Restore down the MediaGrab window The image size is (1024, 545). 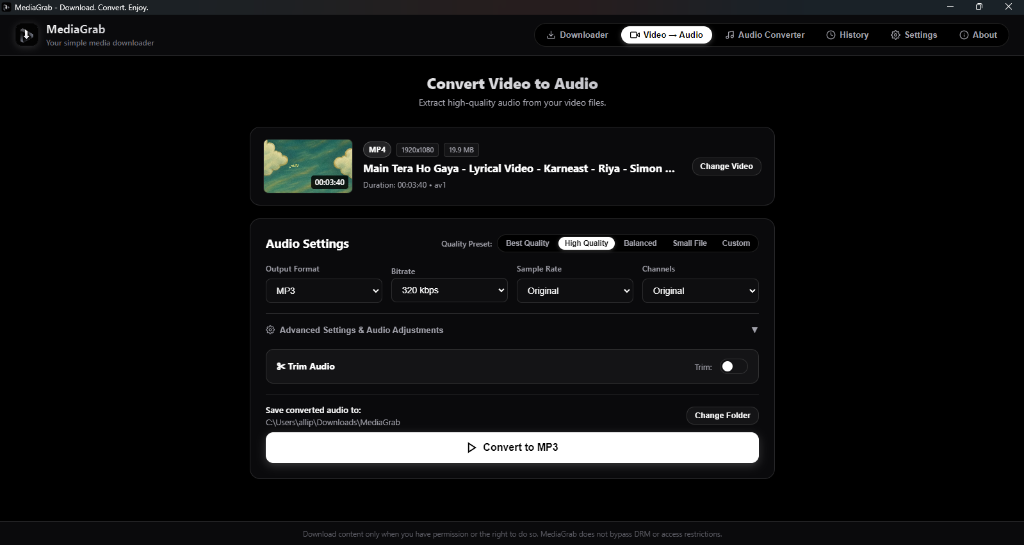979,7
